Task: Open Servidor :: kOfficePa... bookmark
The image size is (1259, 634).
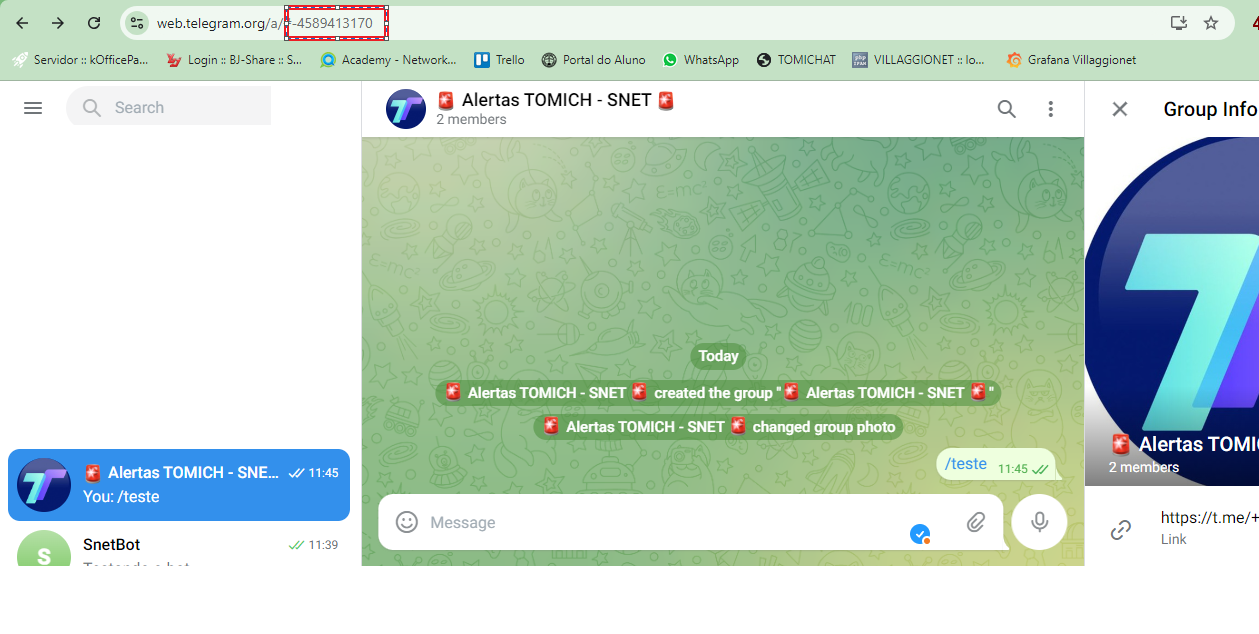Action: pyautogui.click(x=80, y=60)
